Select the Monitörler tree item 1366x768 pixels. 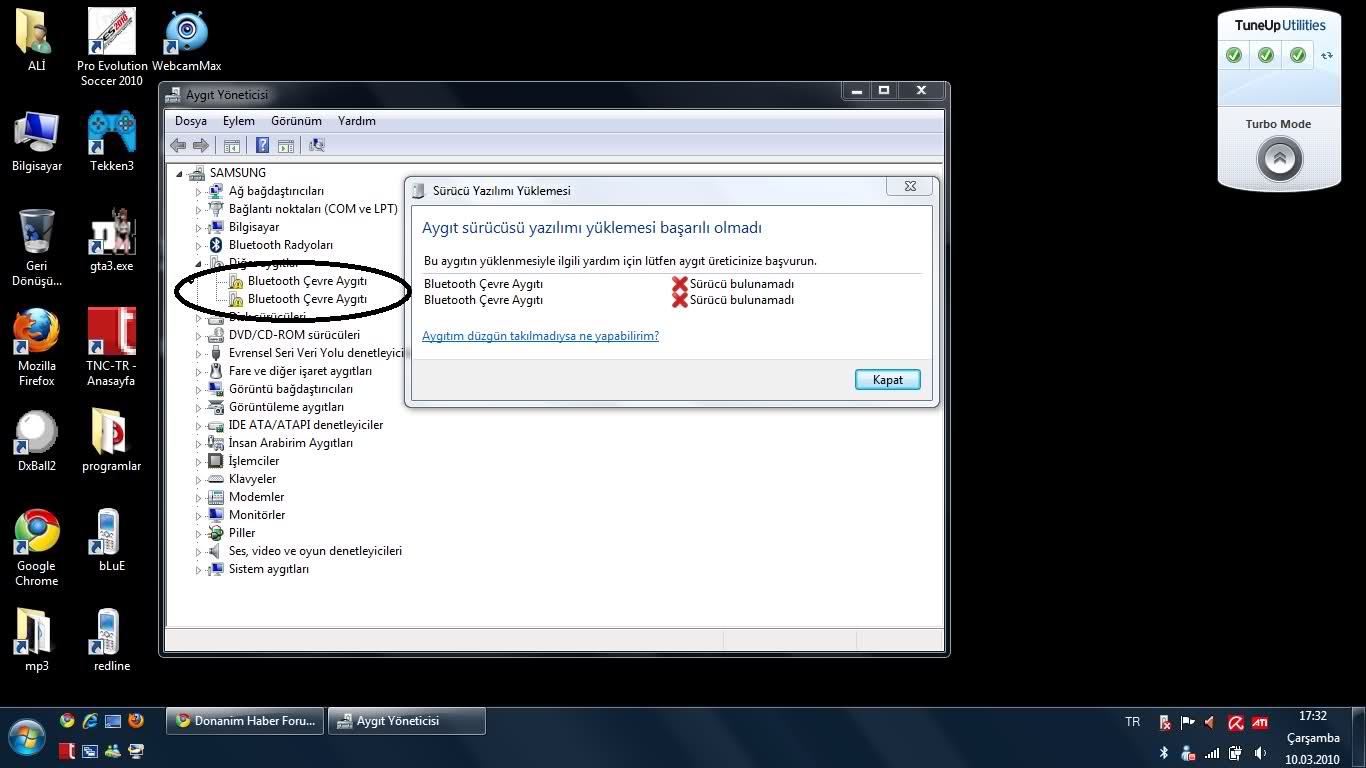[x=257, y=515]
